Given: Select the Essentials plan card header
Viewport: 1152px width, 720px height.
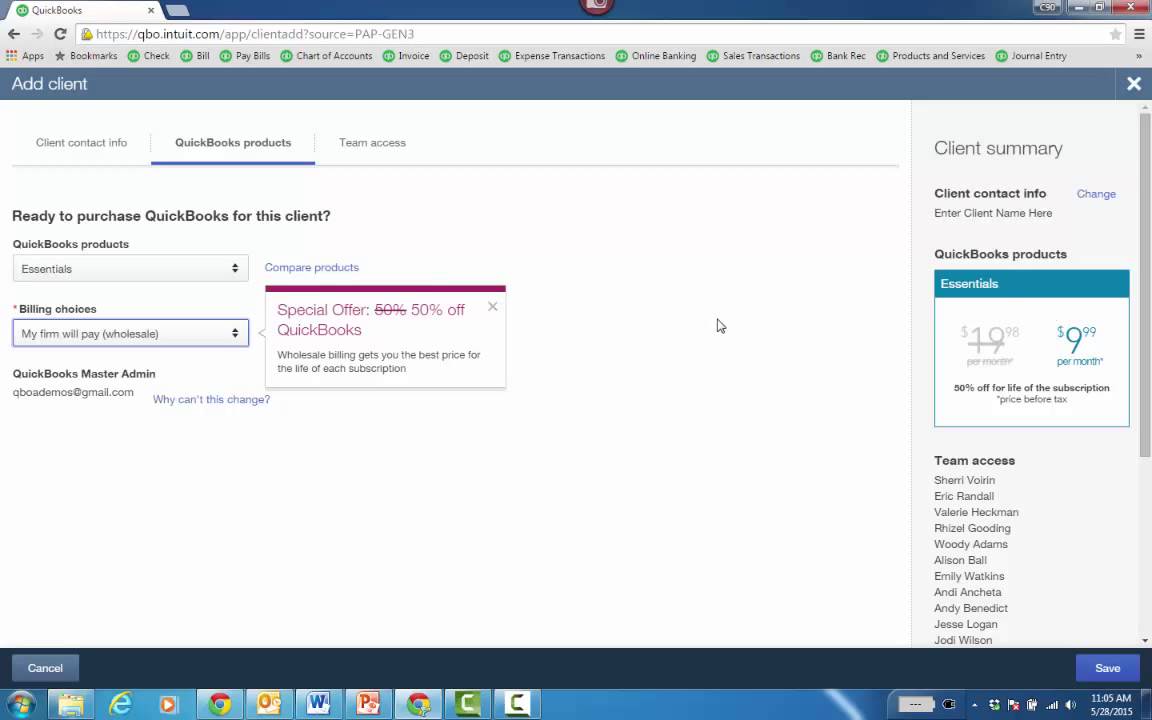Looking at the screenshot, I should 1032,284.
